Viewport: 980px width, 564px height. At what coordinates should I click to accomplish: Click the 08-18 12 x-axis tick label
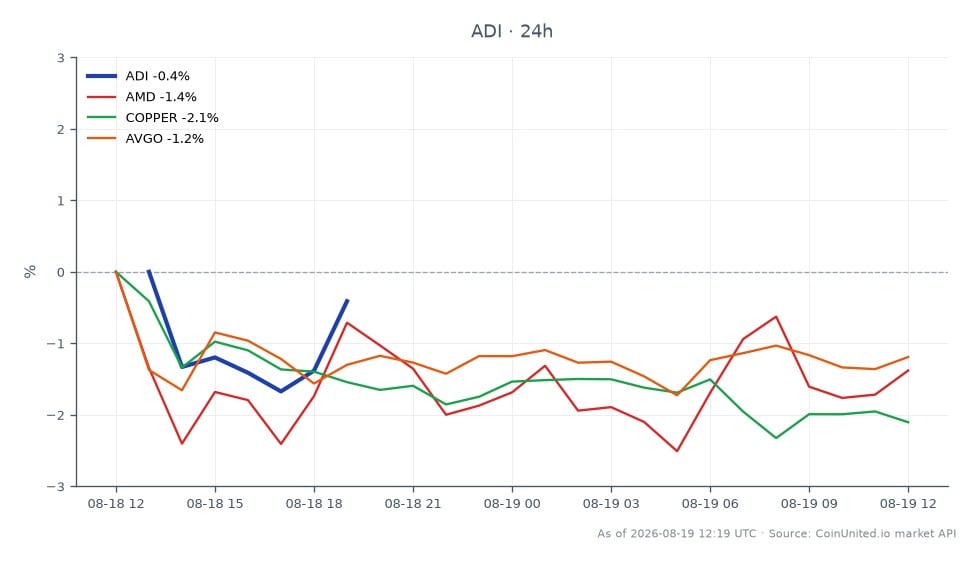(x=116, y=503)
